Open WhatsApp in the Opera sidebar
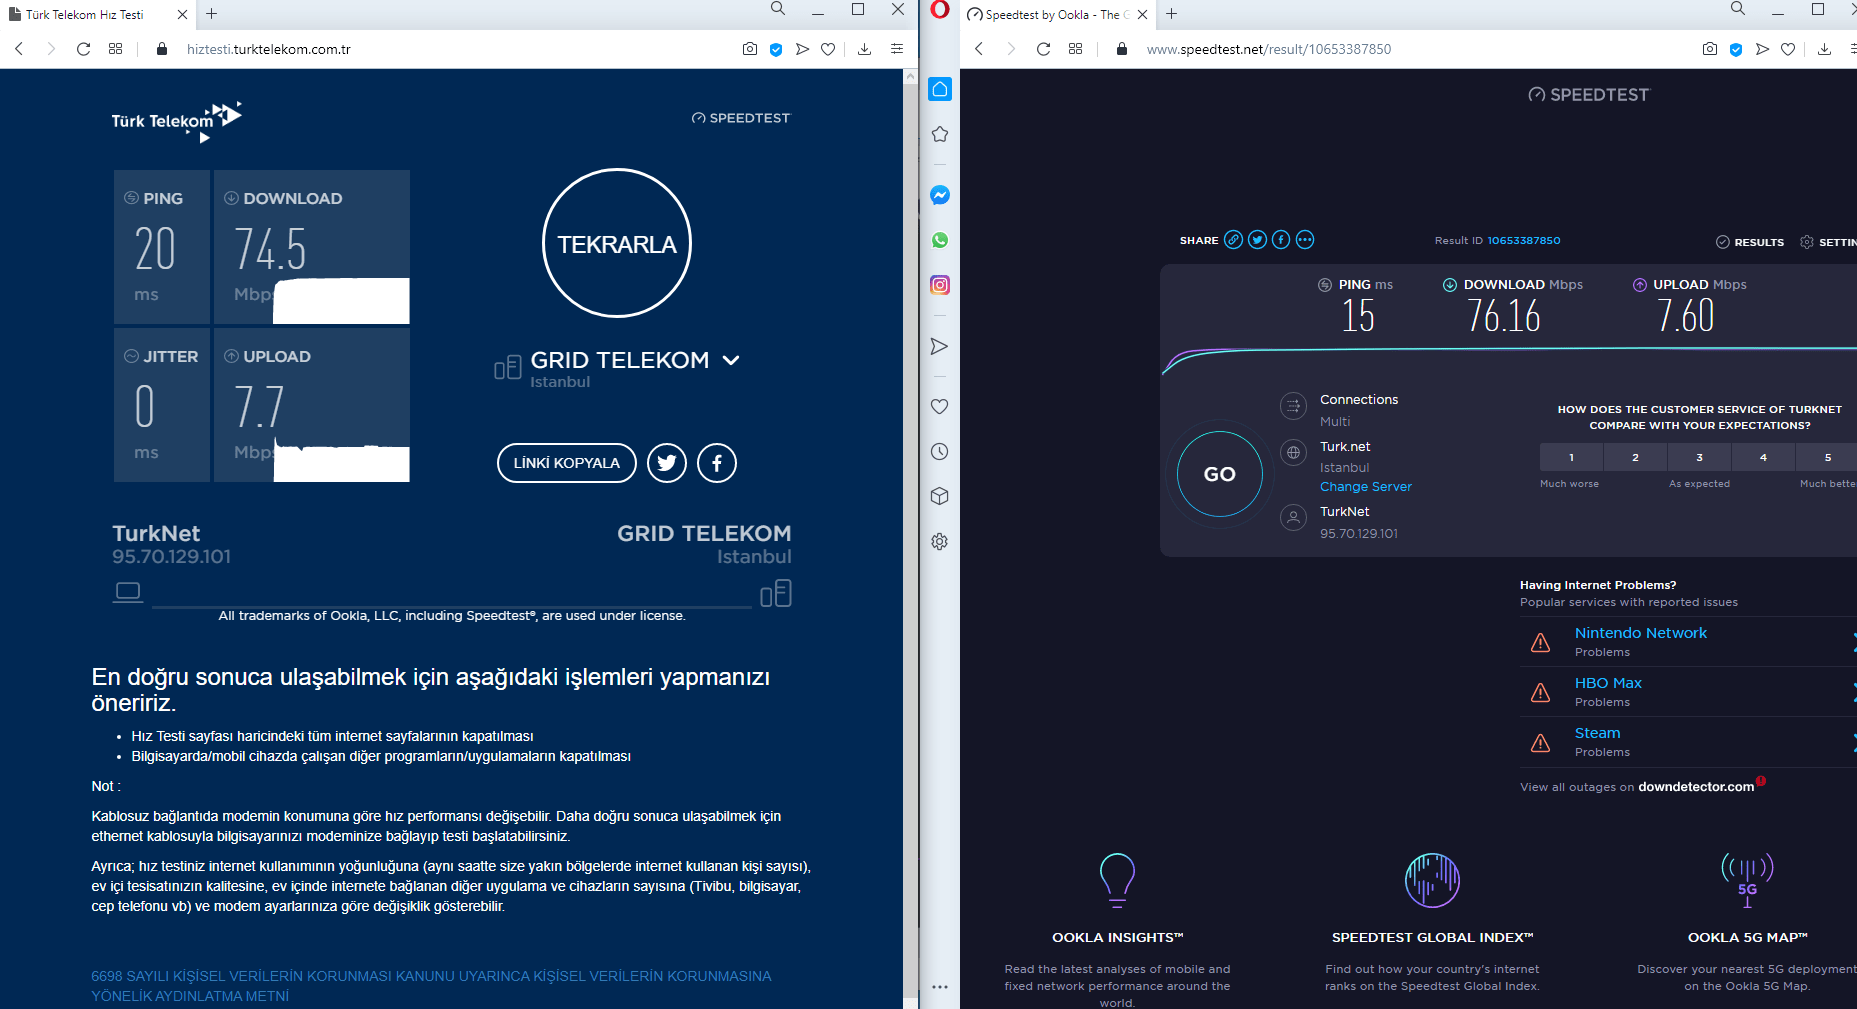 (940, 240)
